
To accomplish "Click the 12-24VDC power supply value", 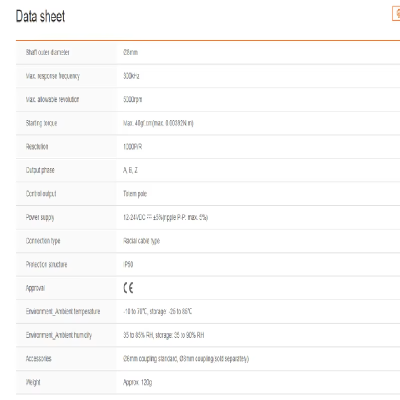I will pos(166,218).
